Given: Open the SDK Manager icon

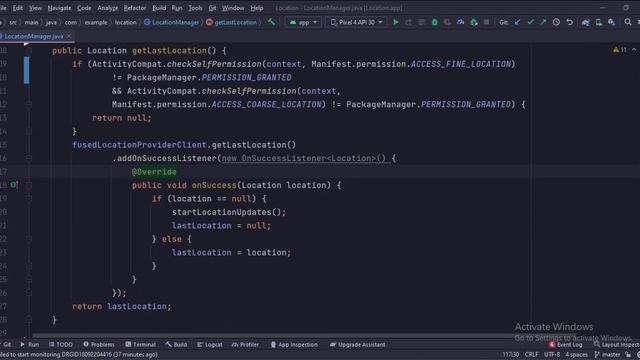Looking at the screenshot, I should coord(611,22).
